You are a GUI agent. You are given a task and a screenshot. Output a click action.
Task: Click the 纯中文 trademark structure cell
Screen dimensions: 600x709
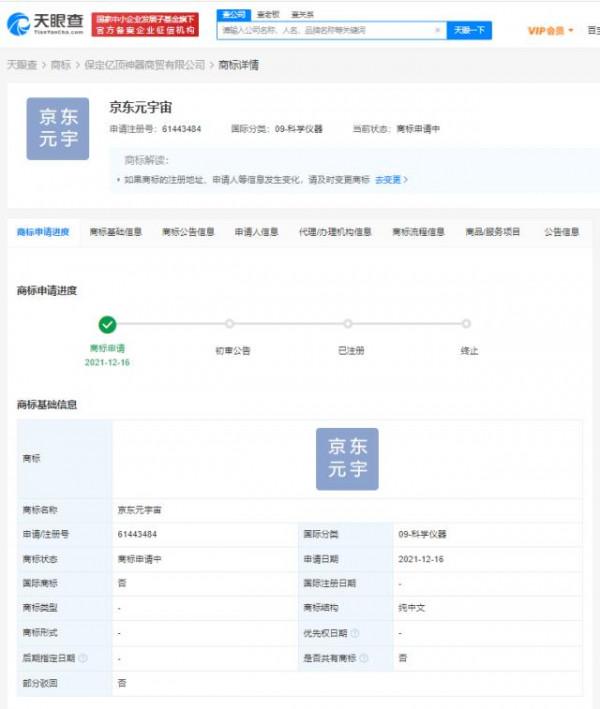click(411, 608)
